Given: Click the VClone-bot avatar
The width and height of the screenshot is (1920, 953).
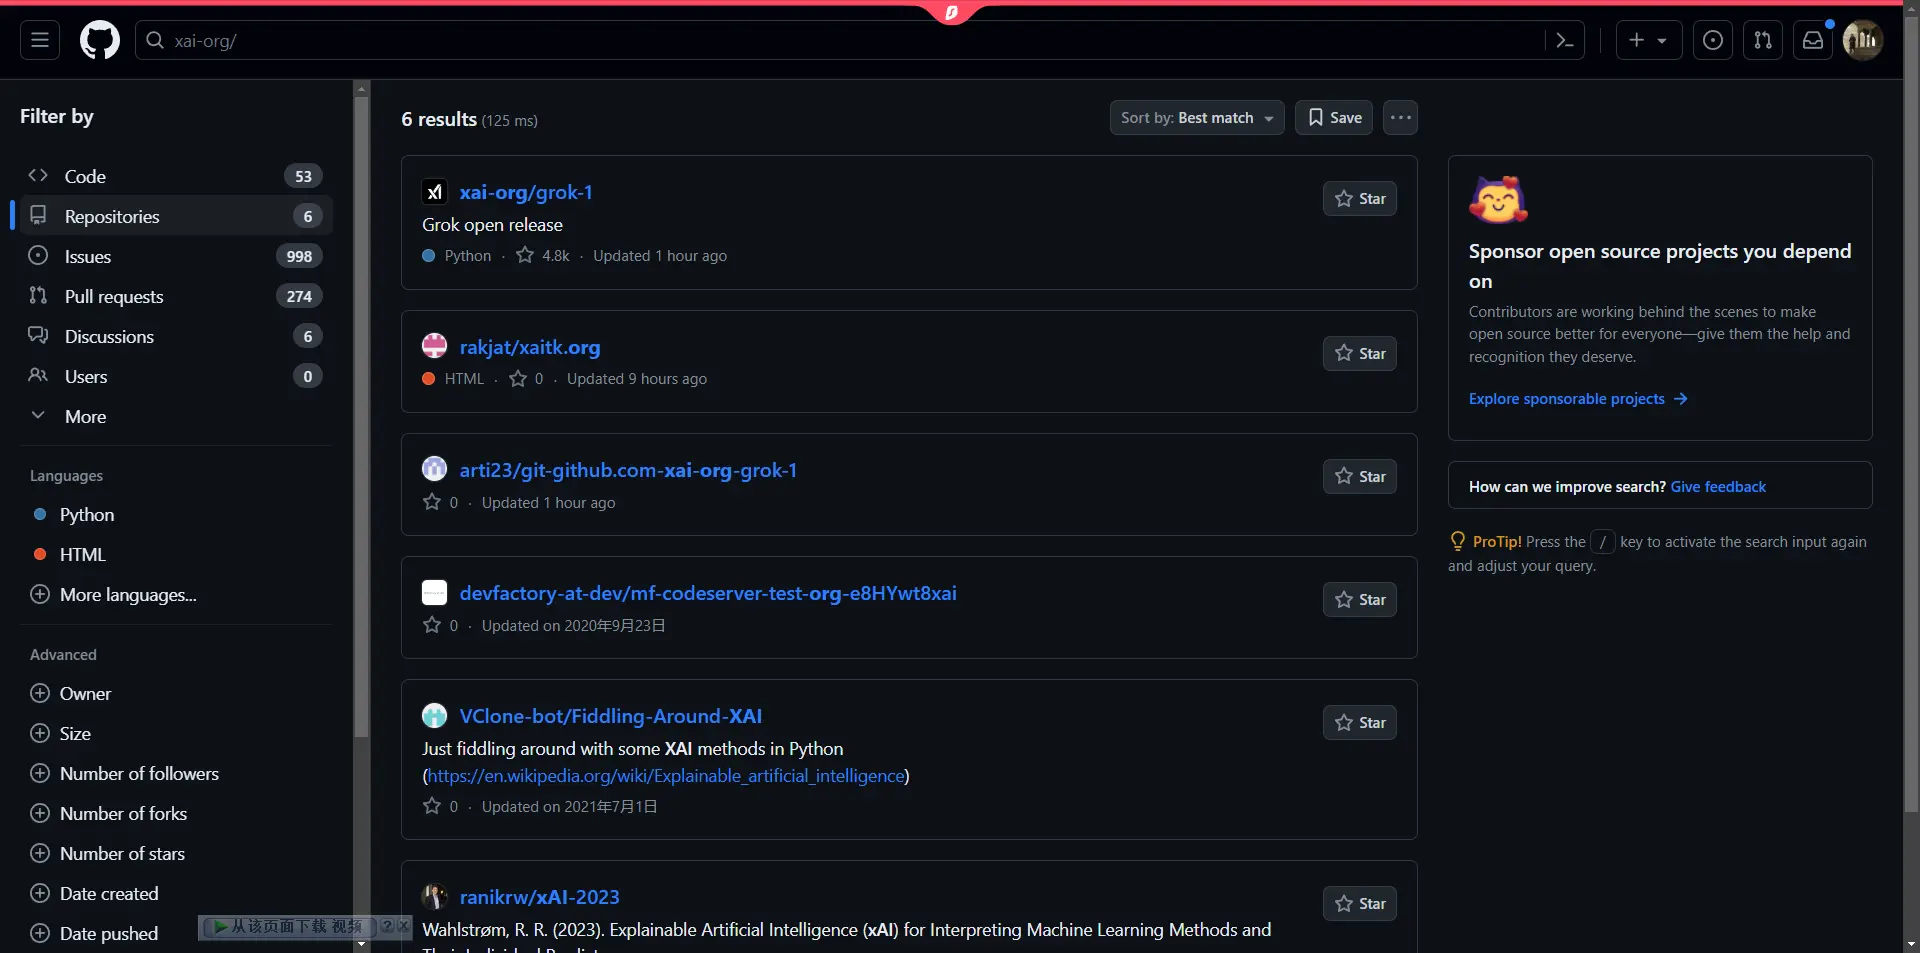Looking at the screenshot, I should [434, 715].
